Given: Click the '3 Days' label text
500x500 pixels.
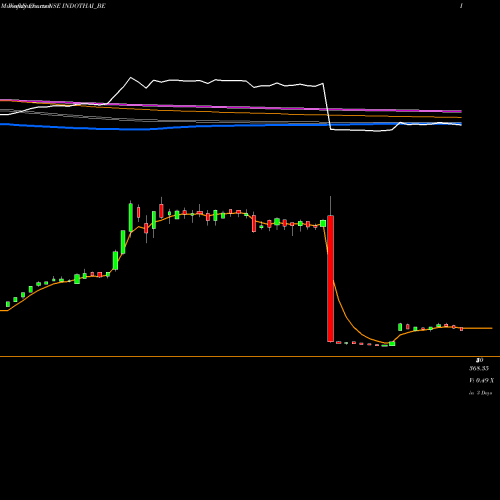Looking at the screenshot, I should pos(484,393).
